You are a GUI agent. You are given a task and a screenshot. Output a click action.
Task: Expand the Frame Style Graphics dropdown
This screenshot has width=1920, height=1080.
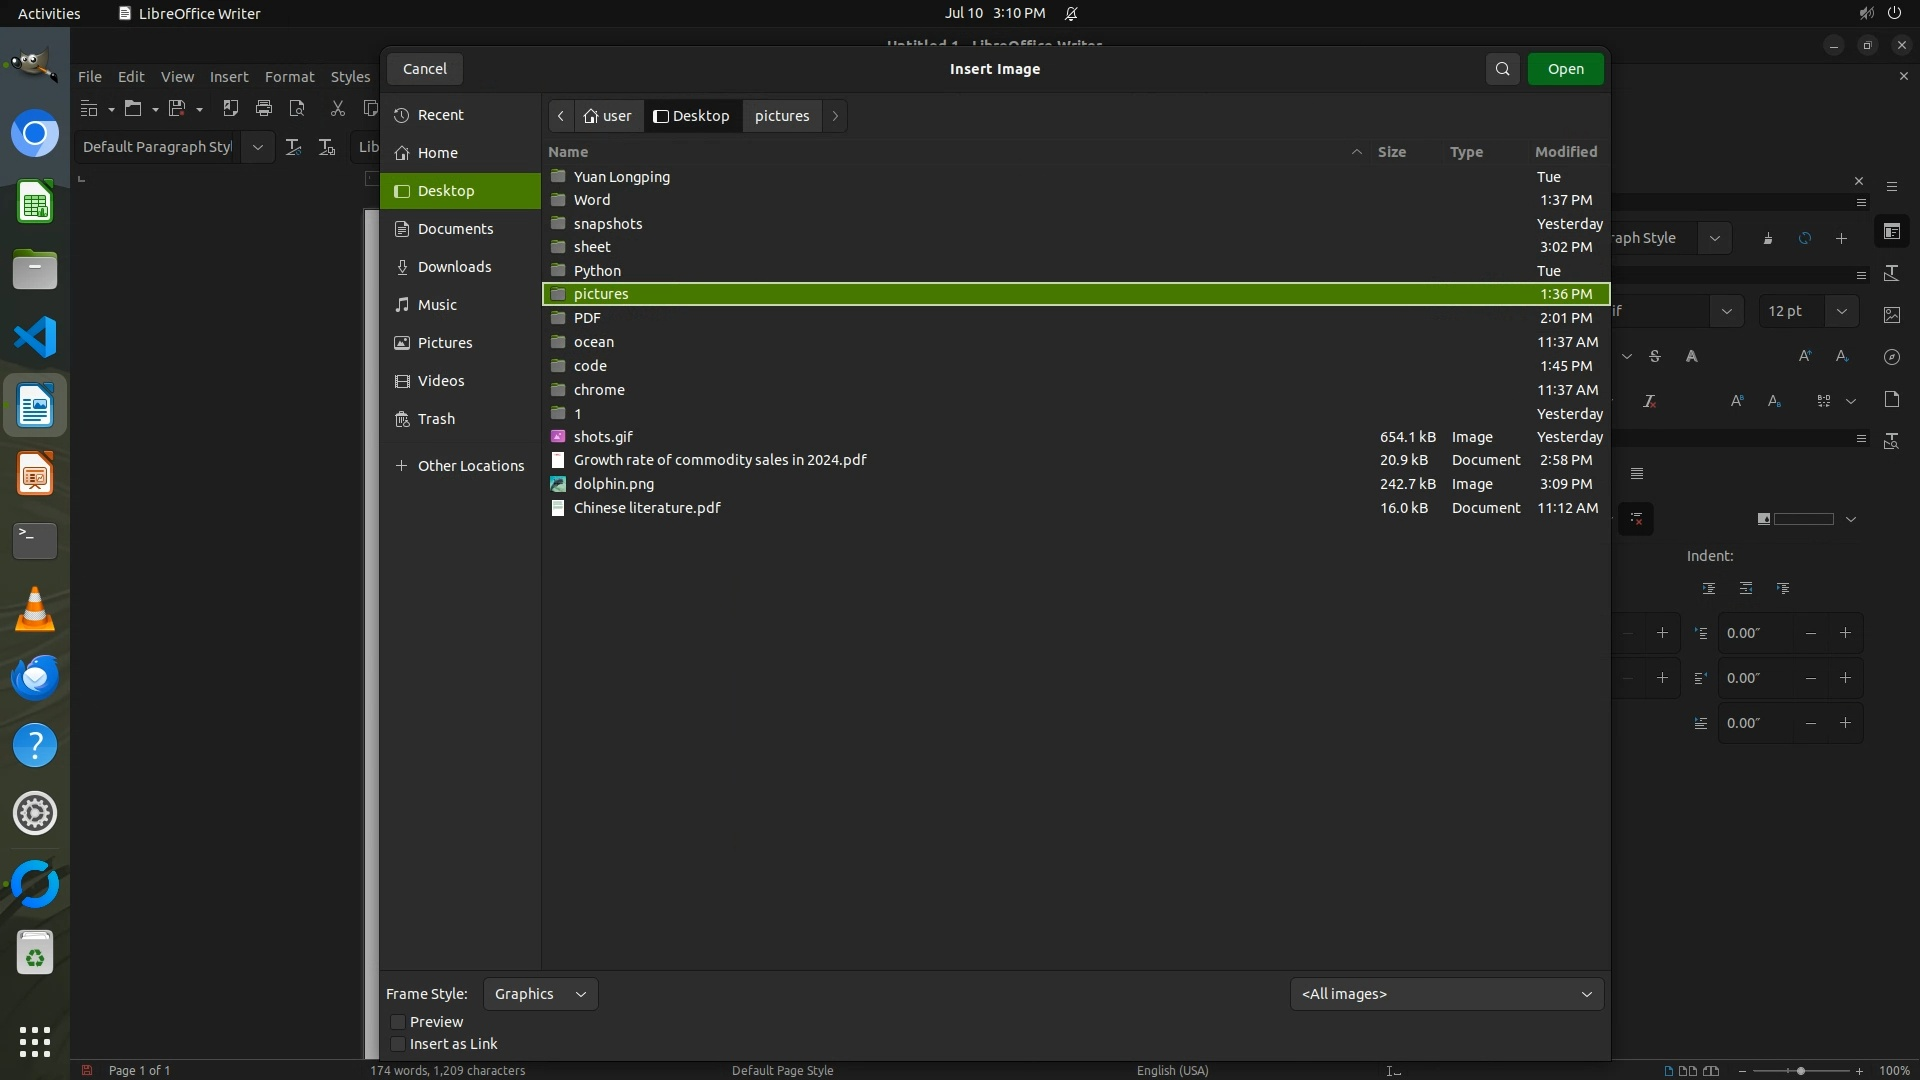(x=540, y=994)
